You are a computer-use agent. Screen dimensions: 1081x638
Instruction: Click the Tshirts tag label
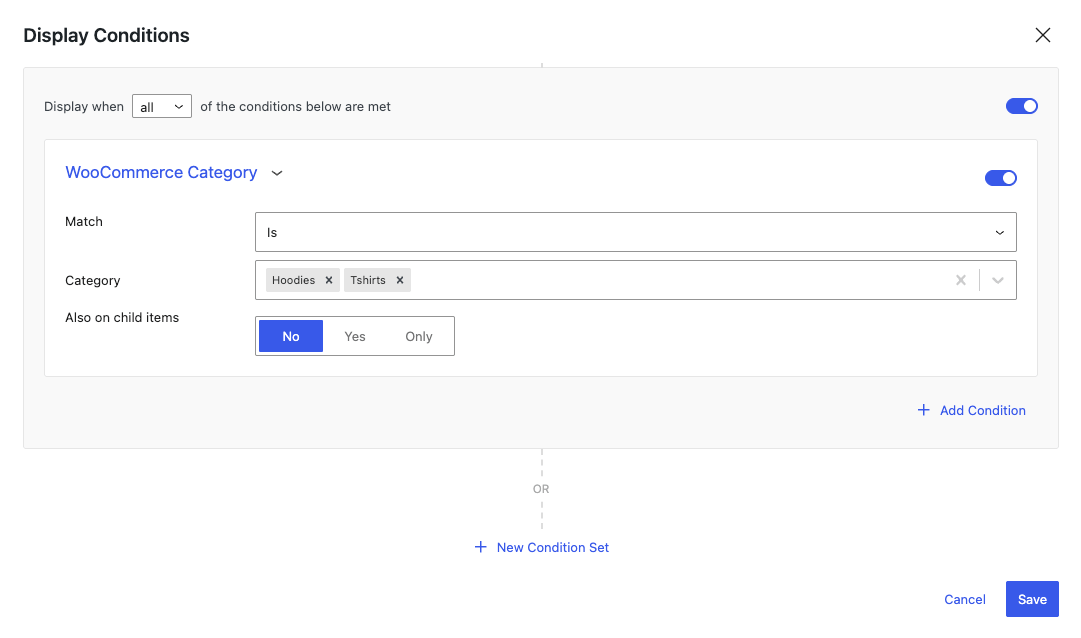pyautogui.click(x=367, y=280)
